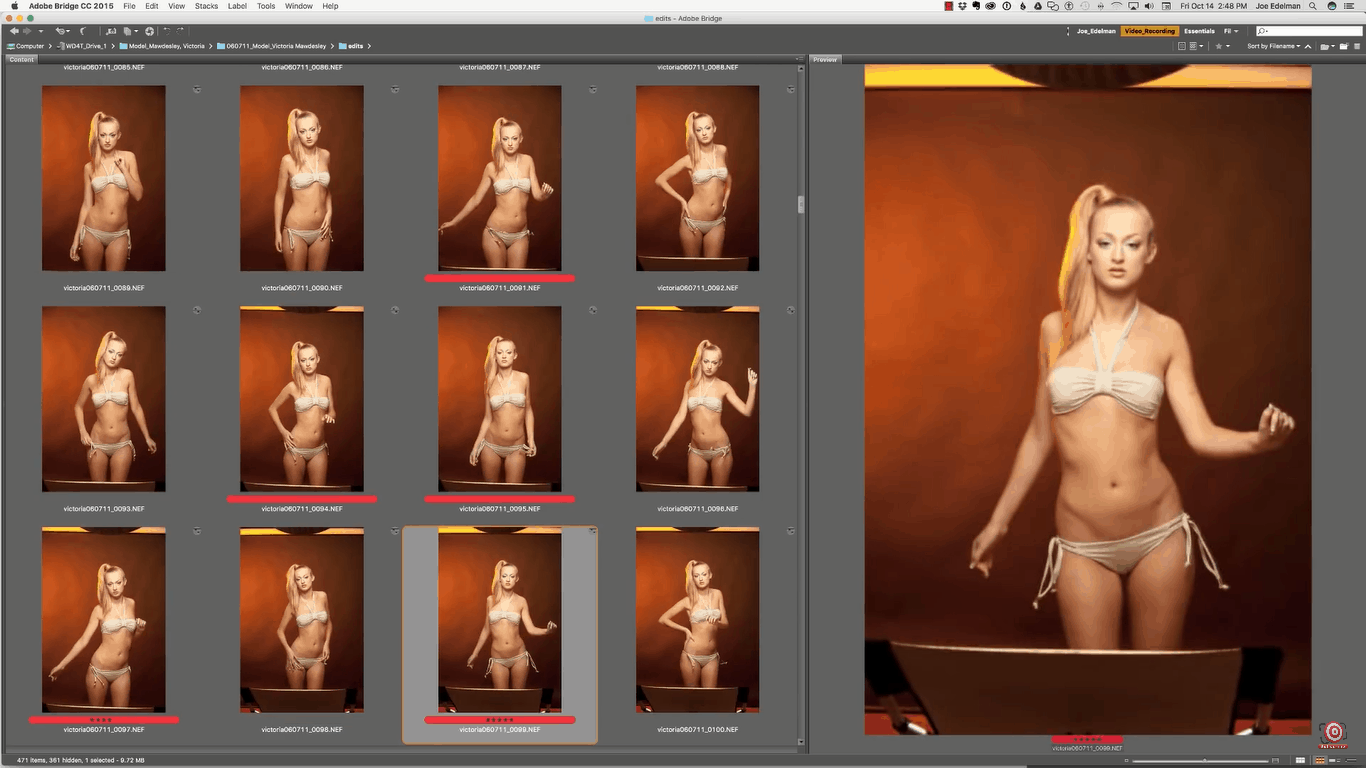Viewport: 1366px width, 768px height.
Task: Open the boomerang return-to-app icon
Action: click(84, 32)
